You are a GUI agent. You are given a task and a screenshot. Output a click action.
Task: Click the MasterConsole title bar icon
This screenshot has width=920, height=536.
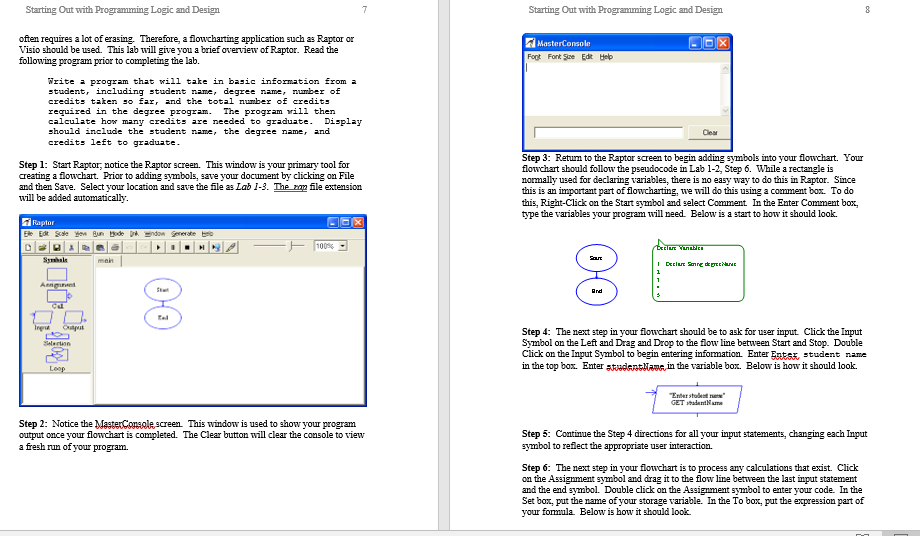[530, 43]
